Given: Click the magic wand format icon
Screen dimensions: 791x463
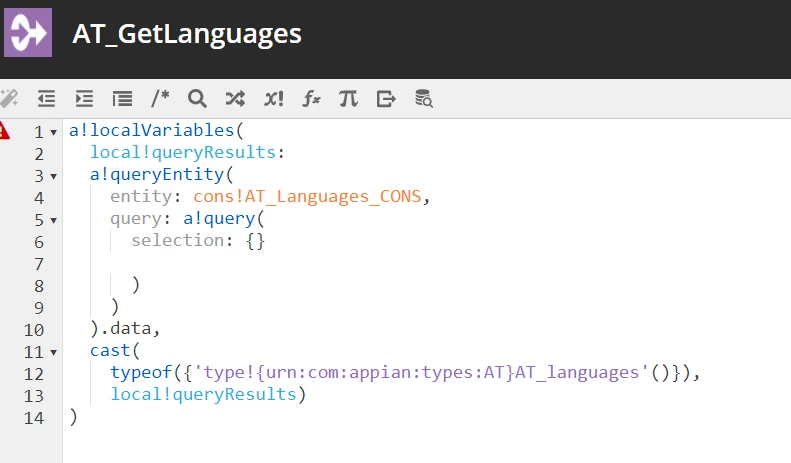Looking at the screenshot, I should point(9,98).
